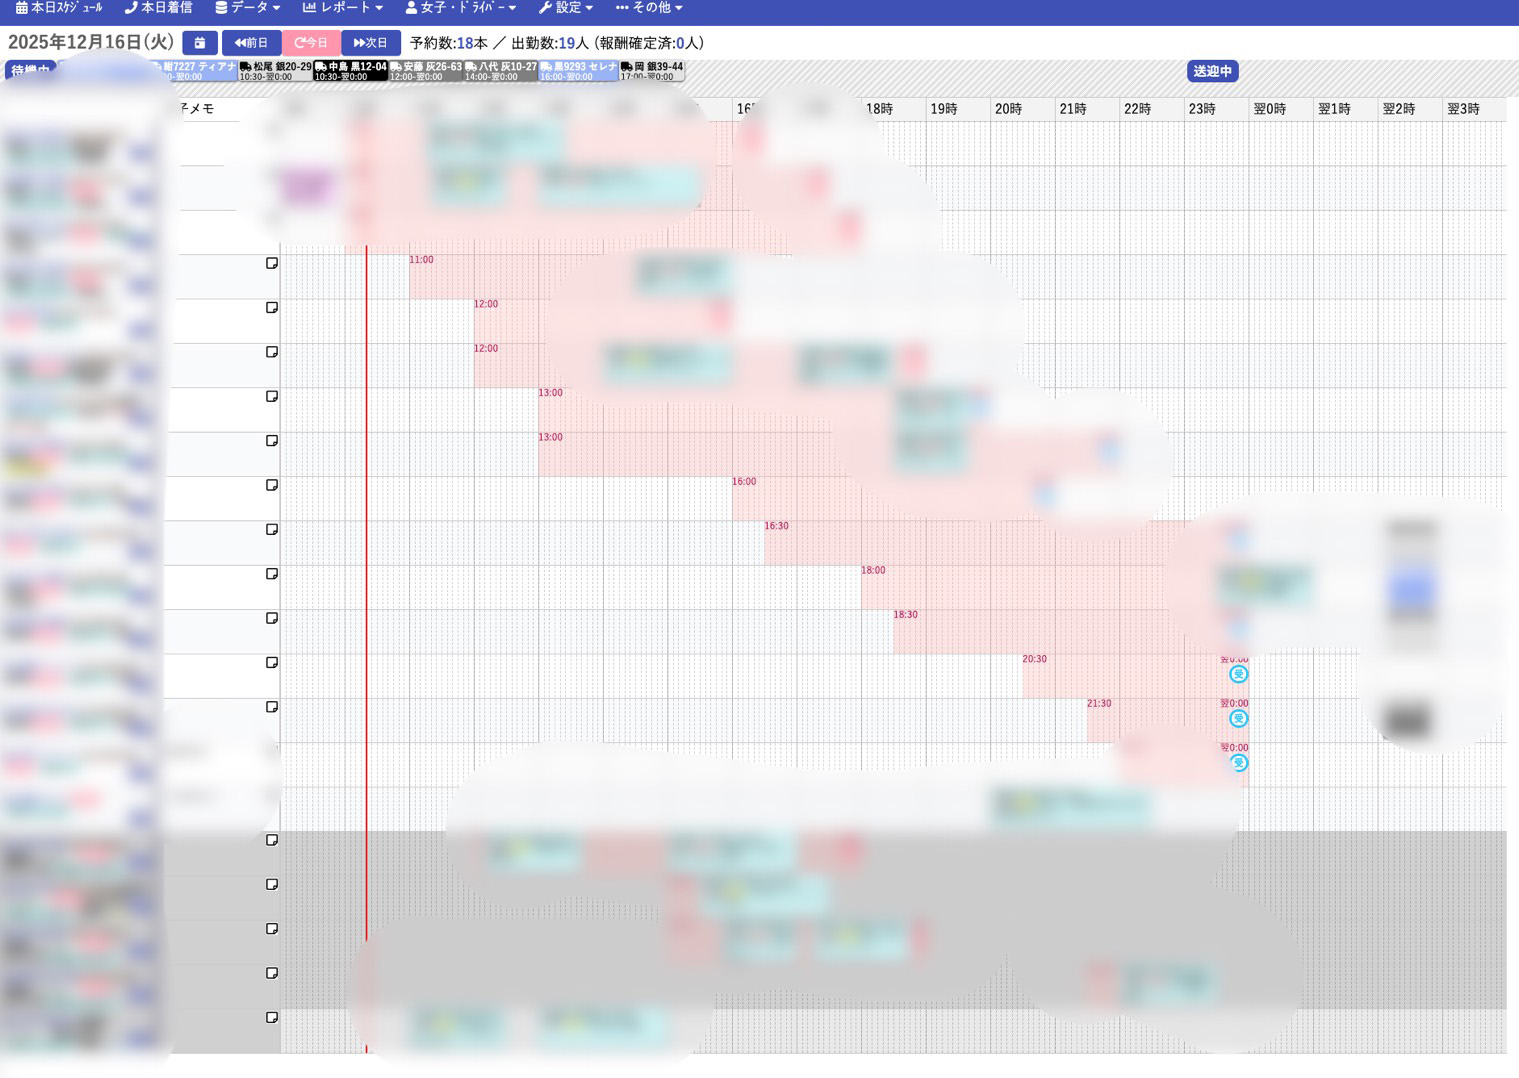The width and height of the screenshot is (1519, 1078).
Task: Open 本日着信 incoming calls page
Action: (x=158, y=8)
